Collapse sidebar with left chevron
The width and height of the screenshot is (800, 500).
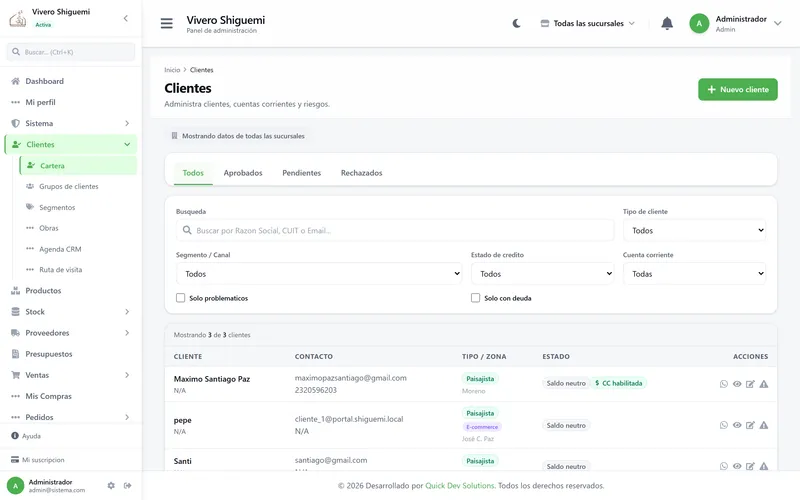pos(126,18)
